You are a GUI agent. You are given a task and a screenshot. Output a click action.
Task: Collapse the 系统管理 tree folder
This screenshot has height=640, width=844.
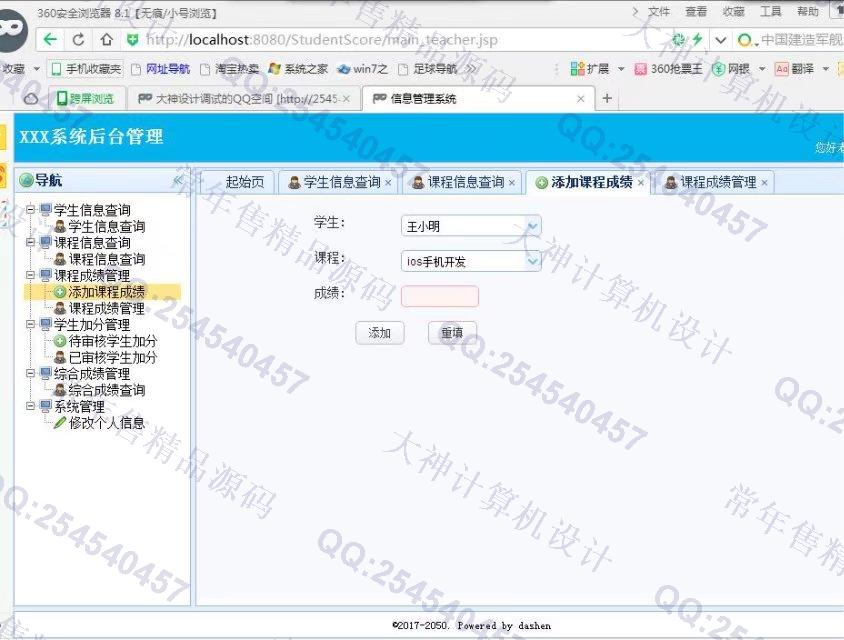pyautogui.click(x=31, y=406)
